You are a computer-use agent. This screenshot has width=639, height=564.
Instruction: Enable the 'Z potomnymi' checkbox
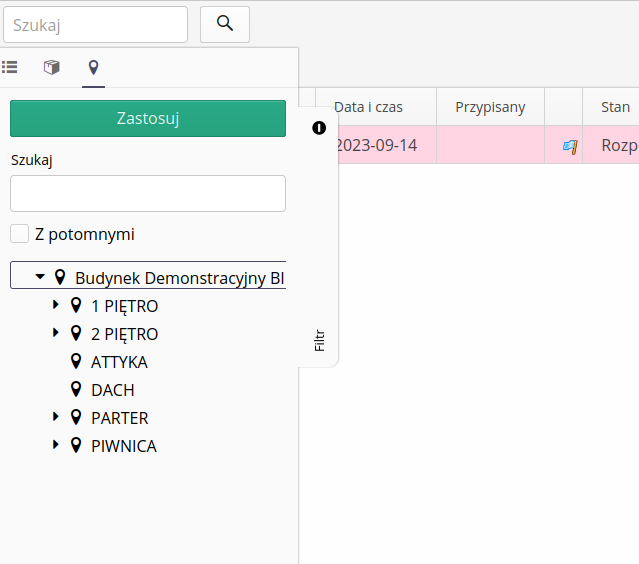(19, 234)
